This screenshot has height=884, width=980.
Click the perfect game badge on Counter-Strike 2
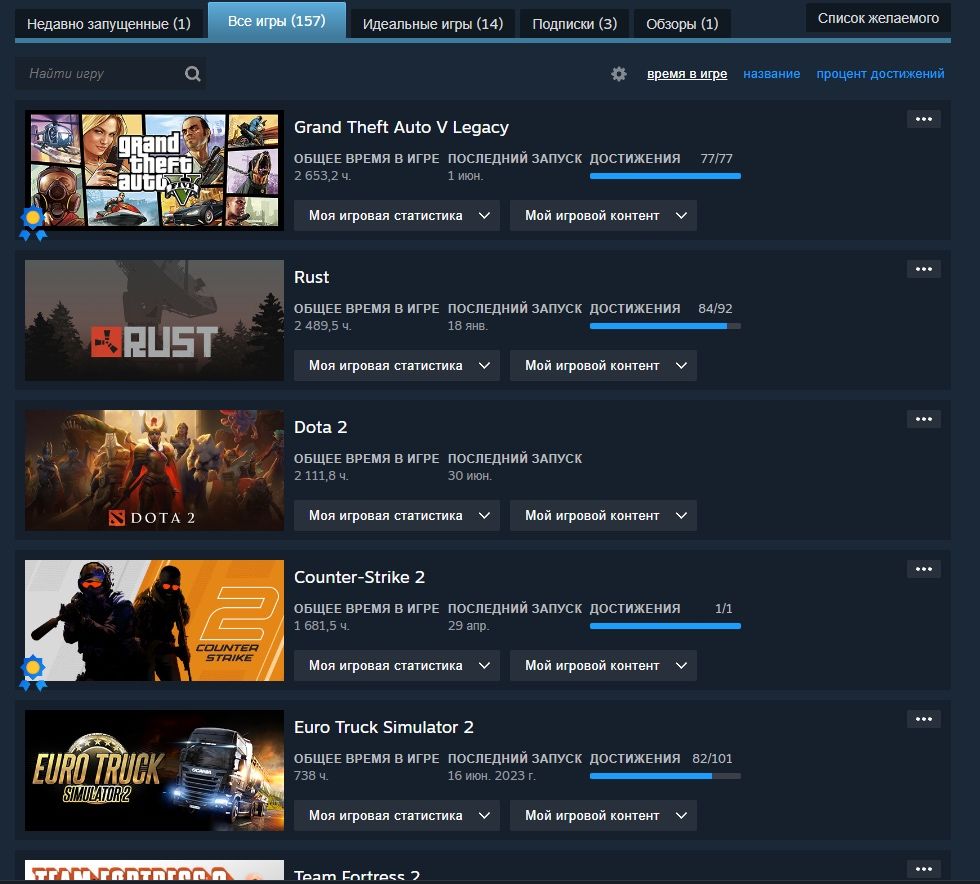coord(33,673)
